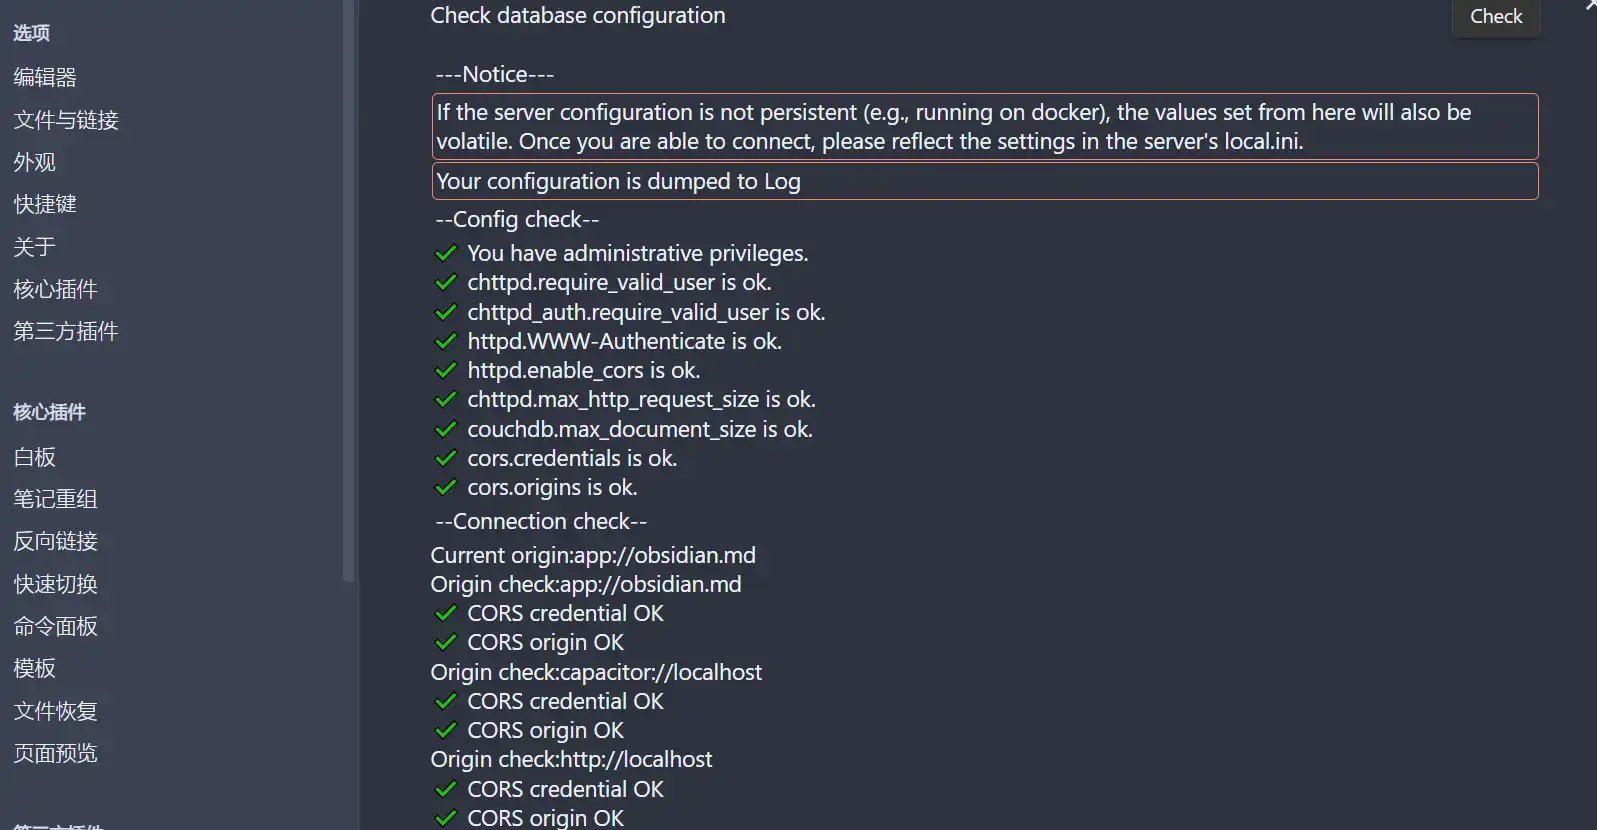Click checkmark icon next to cors.origins is ok

click(x=446, y=487)
